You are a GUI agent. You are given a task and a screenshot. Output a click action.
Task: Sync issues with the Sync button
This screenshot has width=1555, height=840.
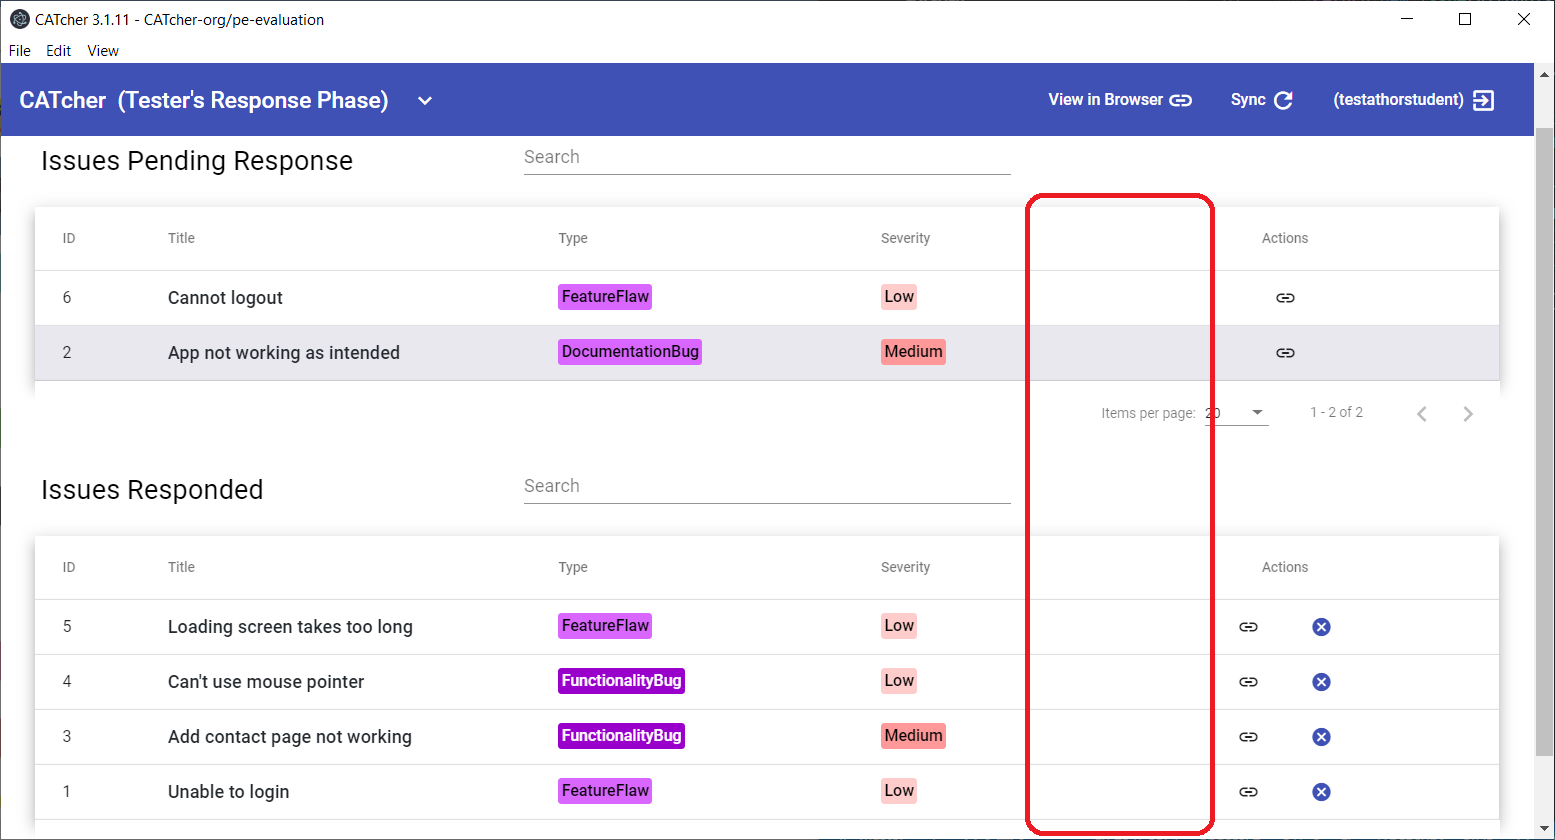(1262, 100)
